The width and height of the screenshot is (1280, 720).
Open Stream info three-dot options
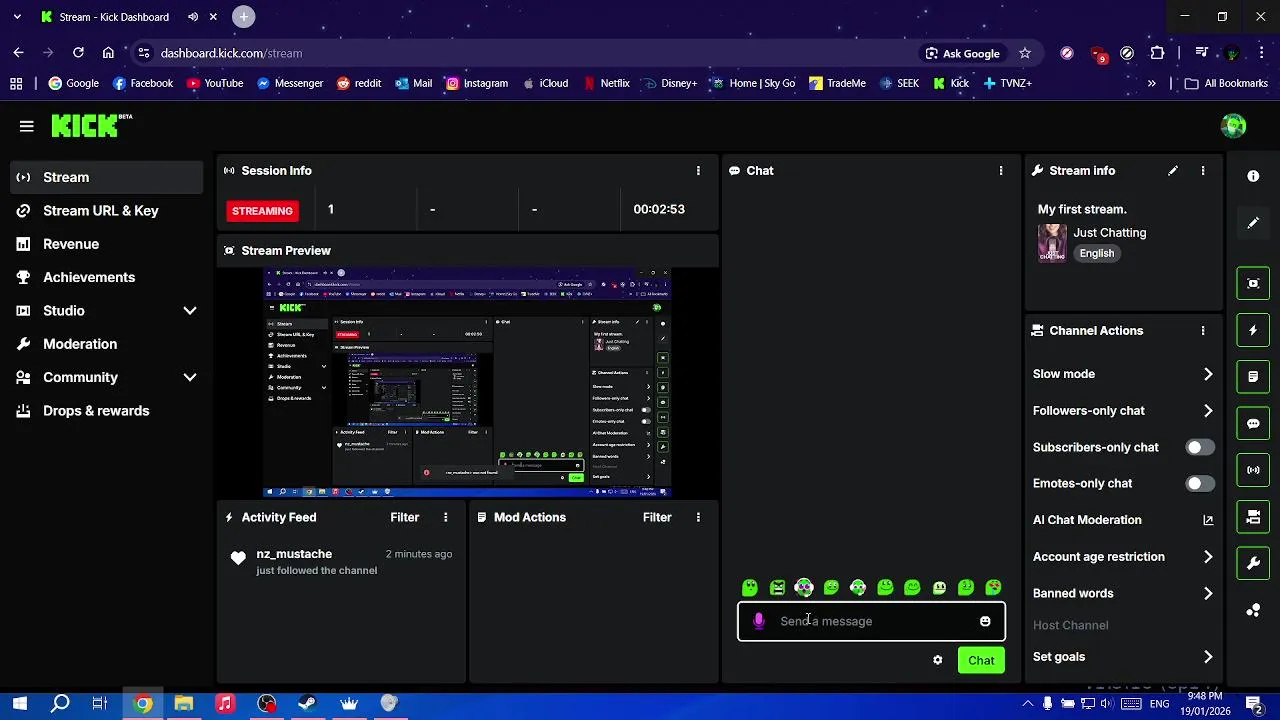point(1203,171)
